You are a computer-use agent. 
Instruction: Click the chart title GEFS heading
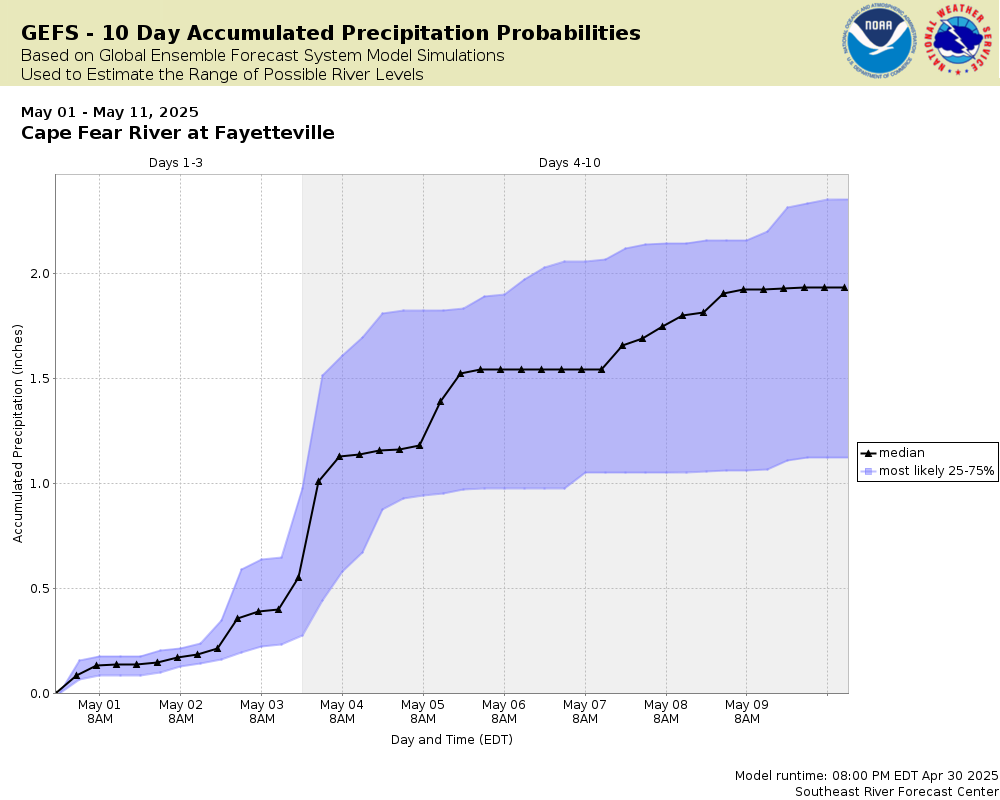pyautogui.click(x=331, y=33)
